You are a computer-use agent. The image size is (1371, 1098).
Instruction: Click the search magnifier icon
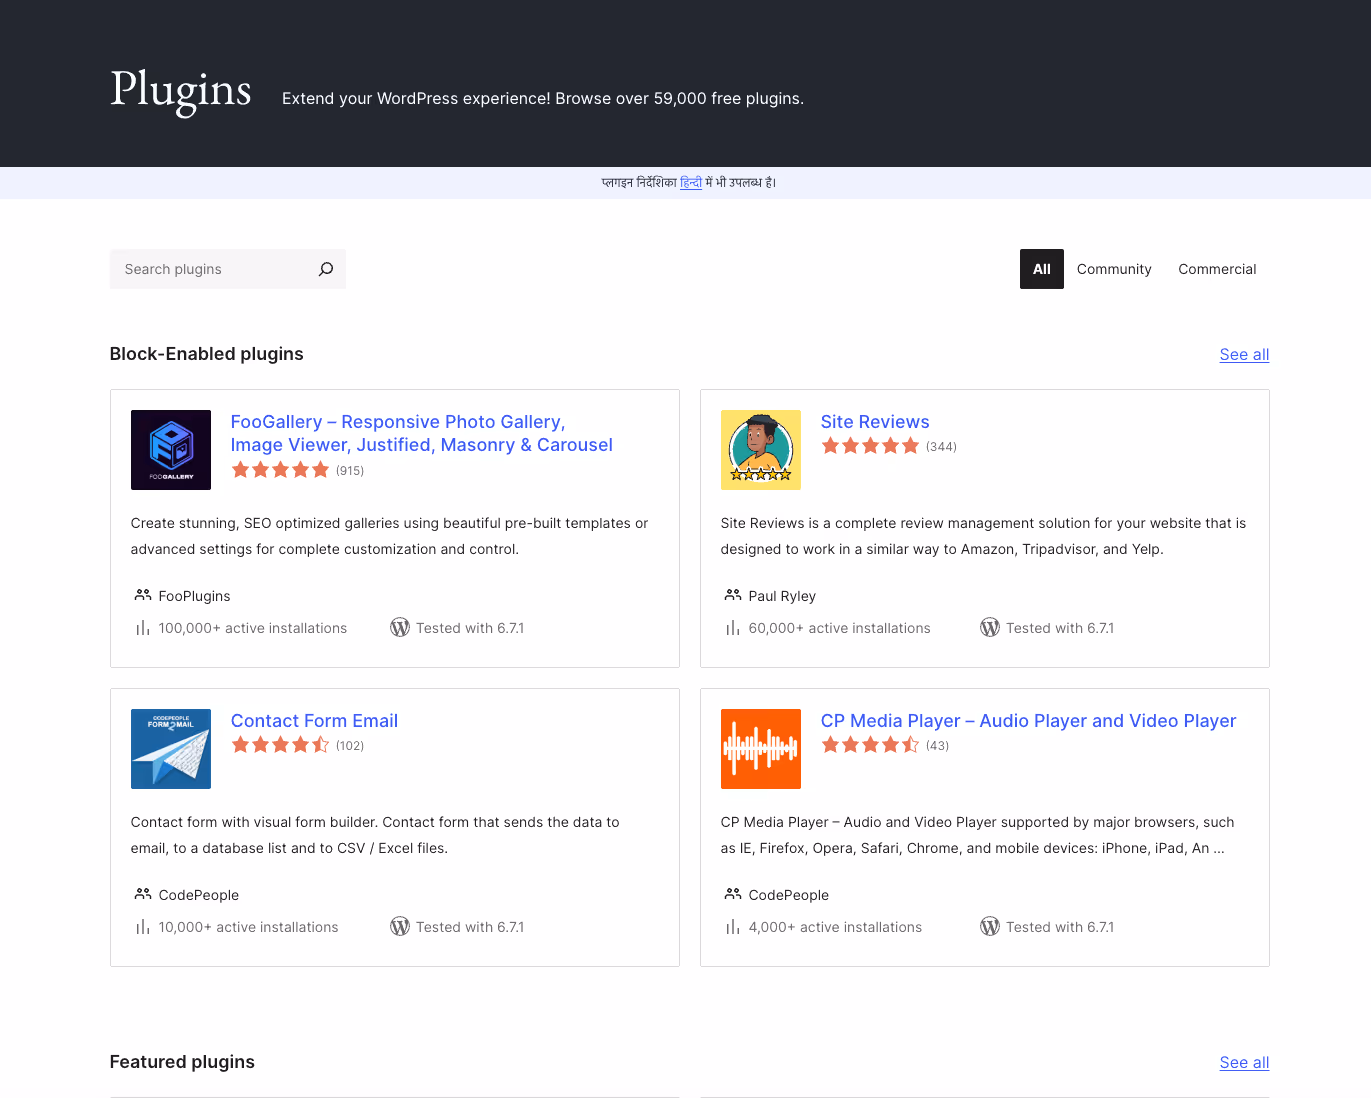[x=326, y=269]
